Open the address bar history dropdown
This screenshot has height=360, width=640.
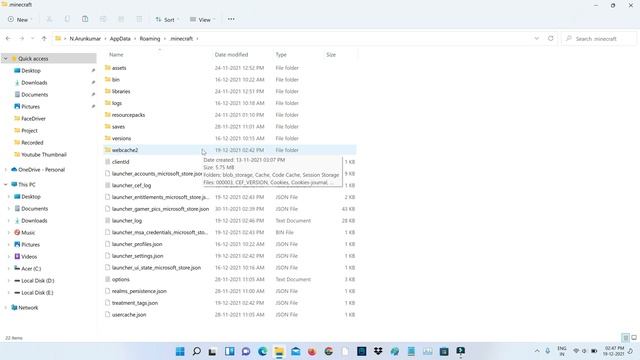point(536,38)
